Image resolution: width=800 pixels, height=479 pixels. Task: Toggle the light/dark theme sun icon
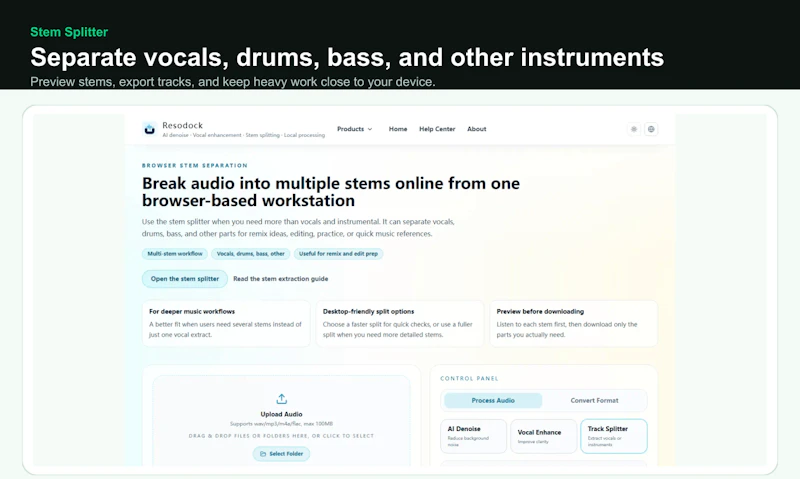tap(634, 129)
